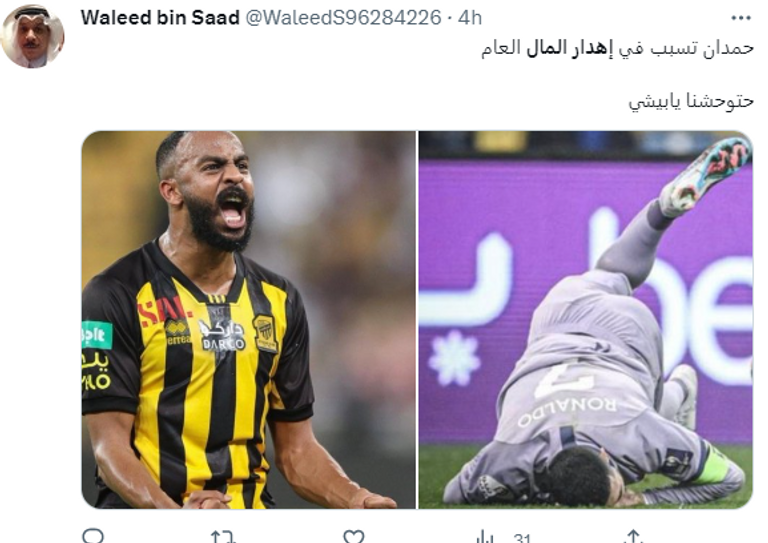Screen dimensions: 768x543
Task: Click the second line حتوحشنا يابيشي
Action: (691, 101)
